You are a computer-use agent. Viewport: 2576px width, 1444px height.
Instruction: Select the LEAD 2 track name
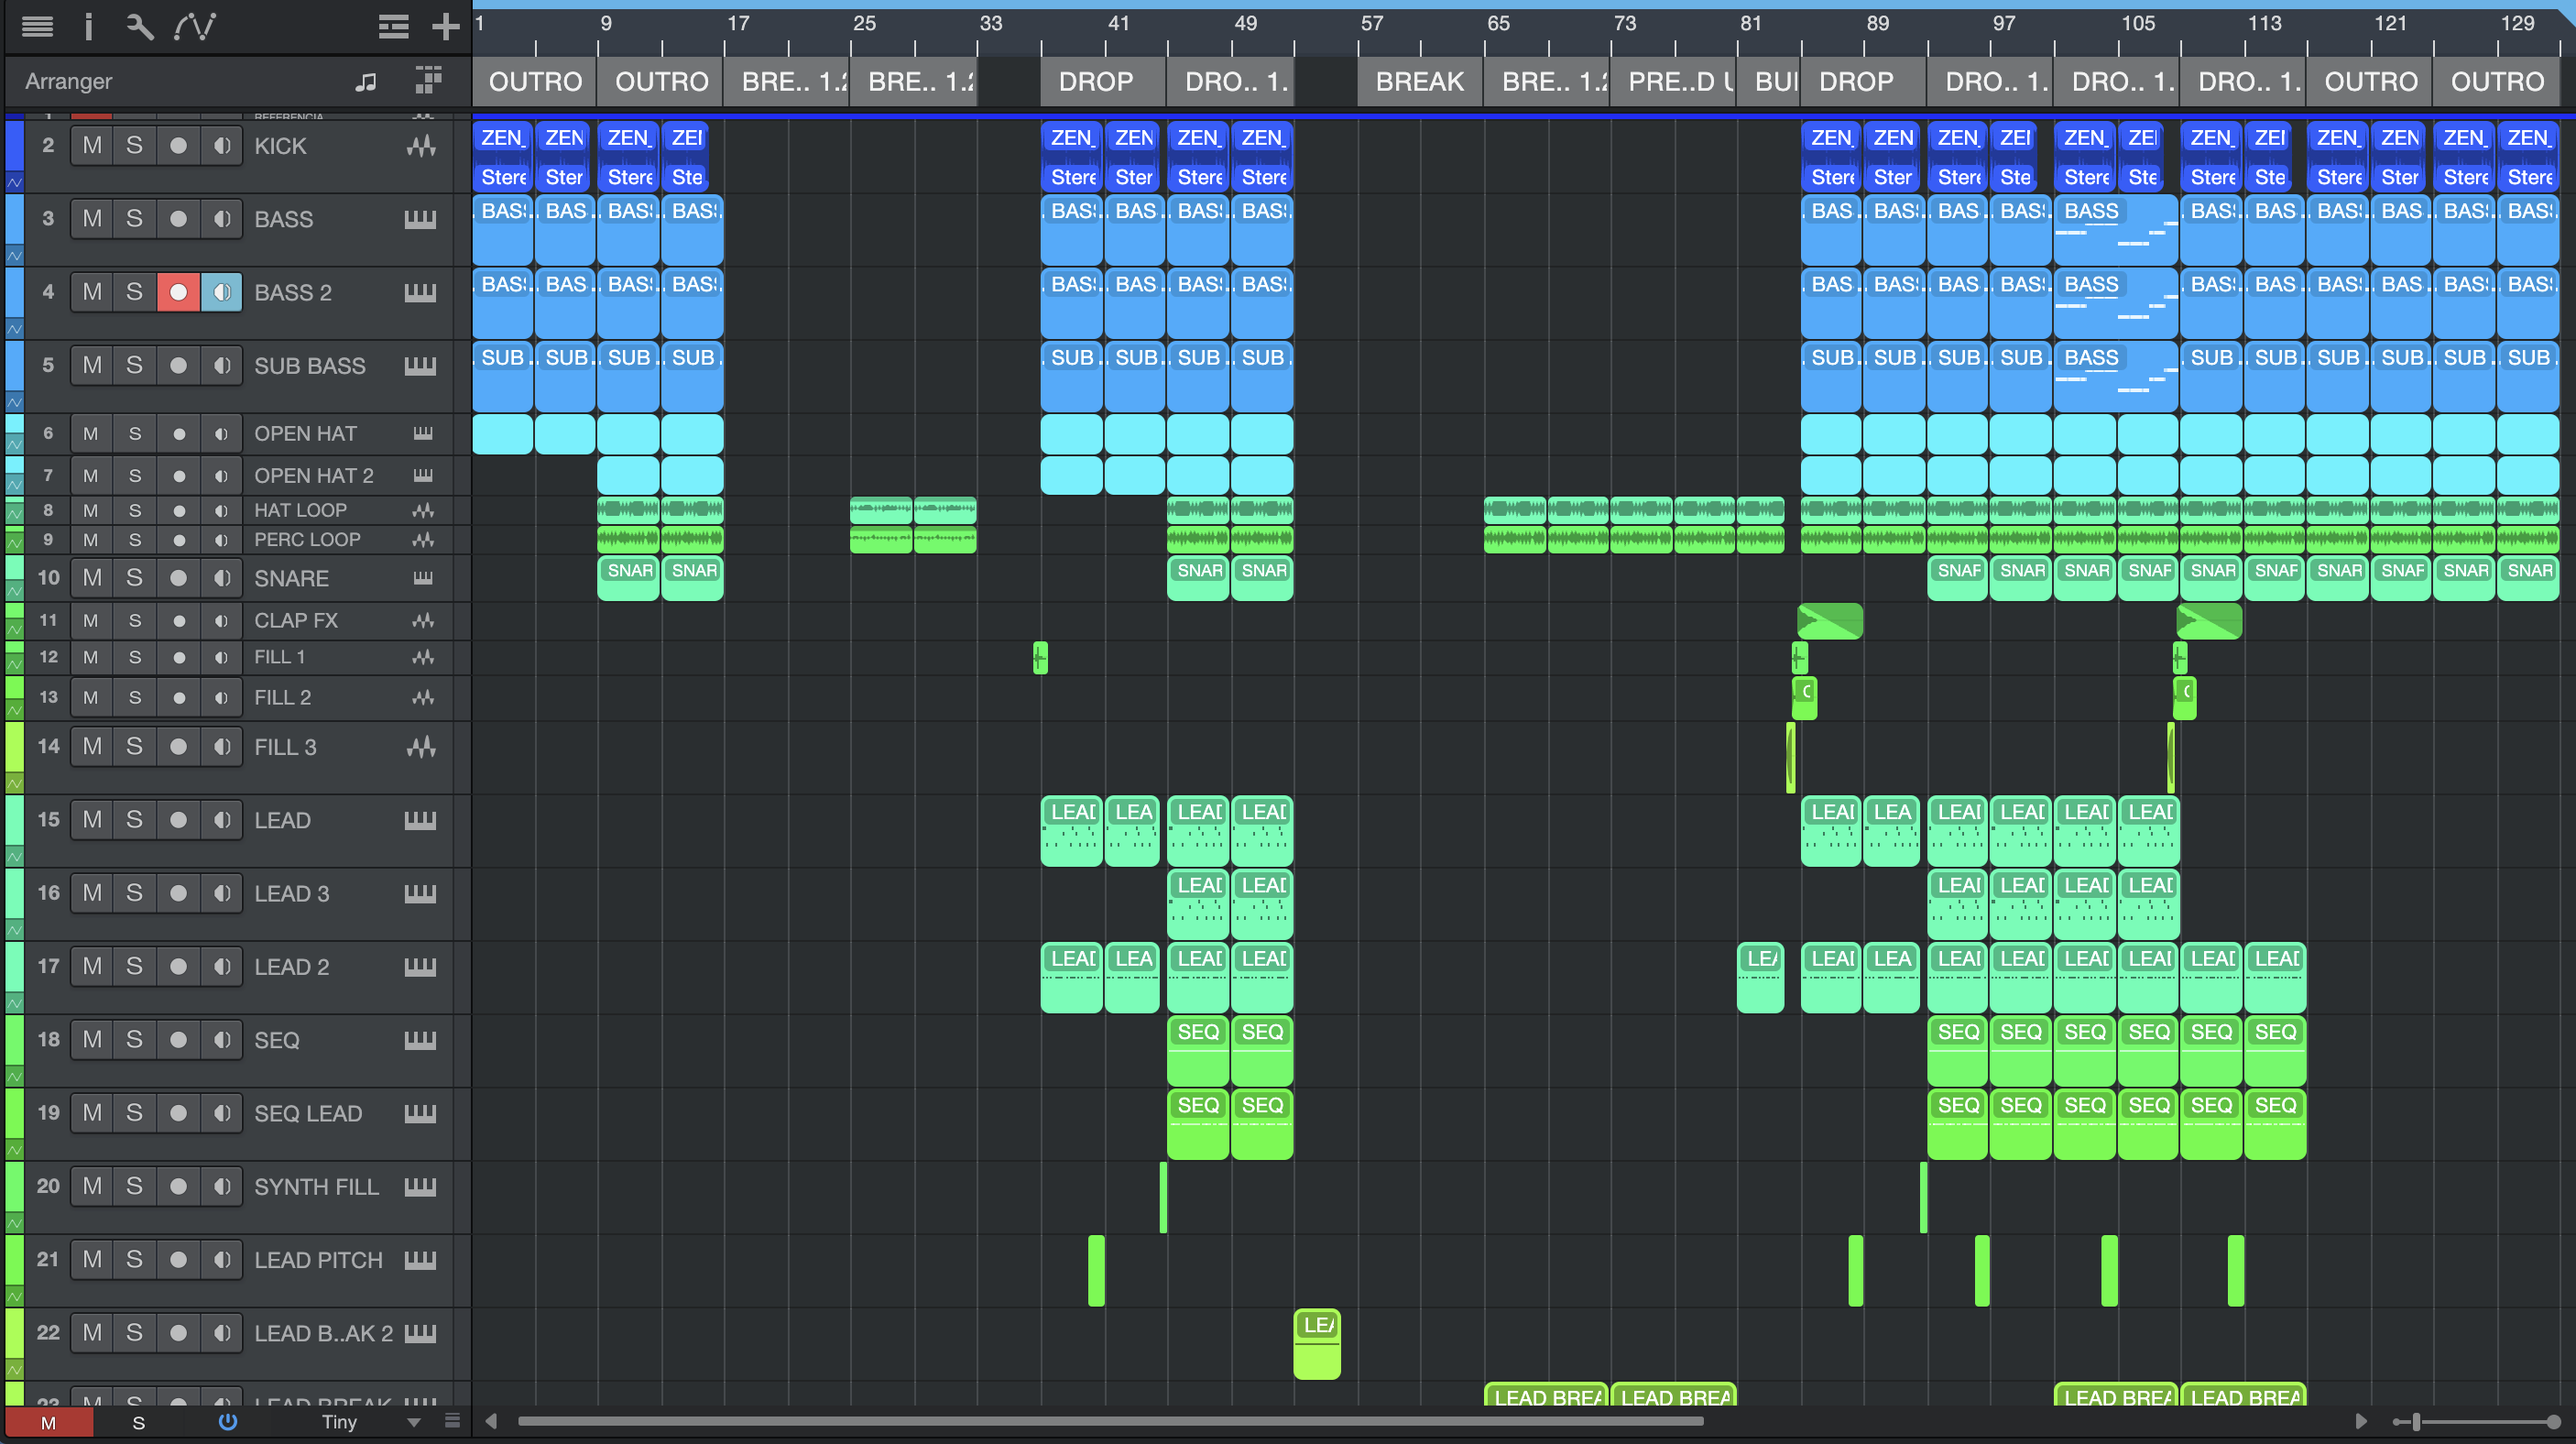291,967
